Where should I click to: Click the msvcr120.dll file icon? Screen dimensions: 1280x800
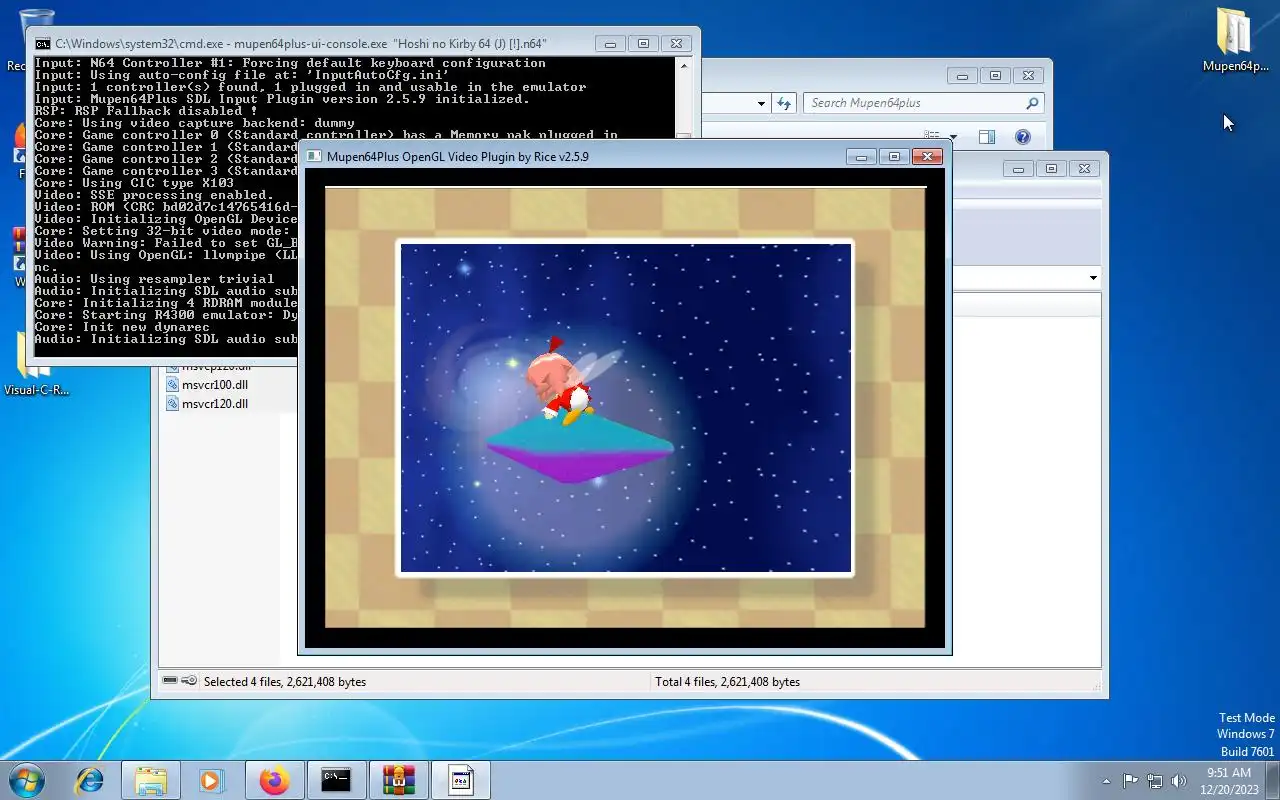point(172,404)
